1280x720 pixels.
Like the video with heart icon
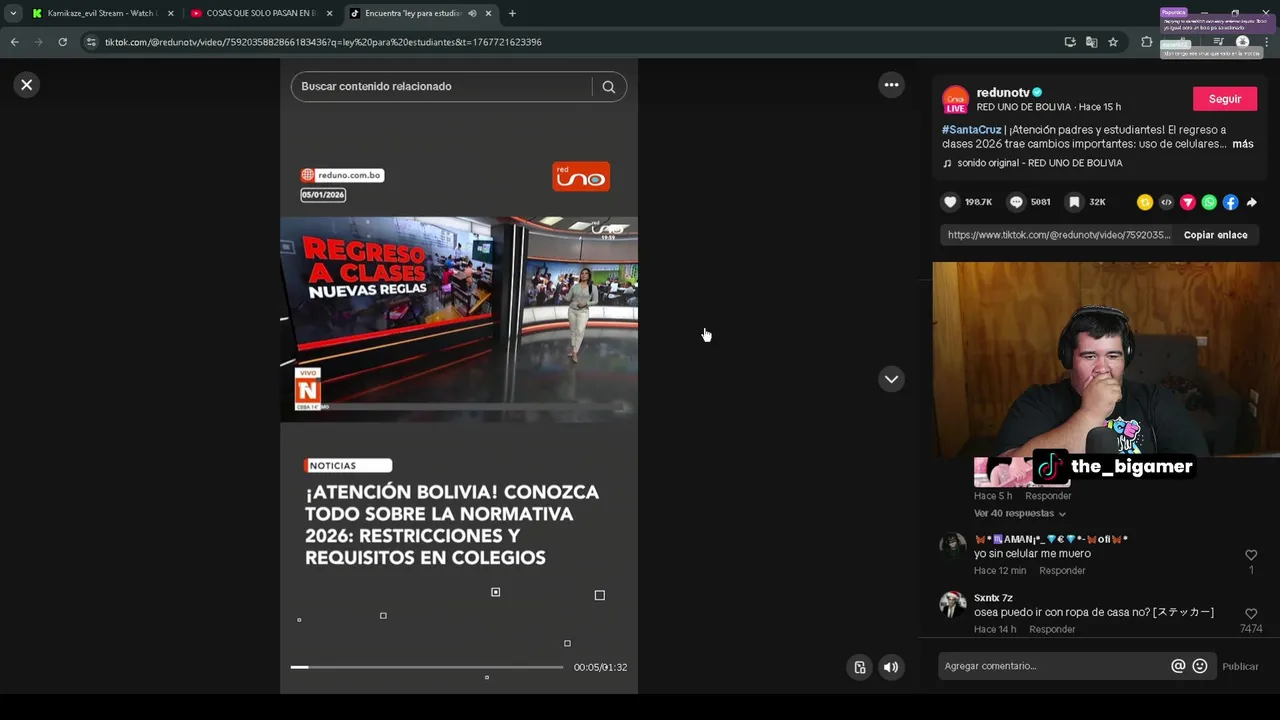pos(950,202)
